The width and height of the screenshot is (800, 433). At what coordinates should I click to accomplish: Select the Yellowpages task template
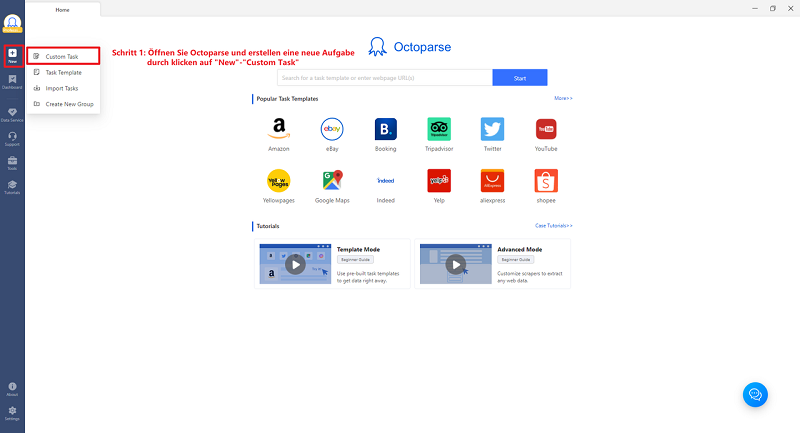279,186
